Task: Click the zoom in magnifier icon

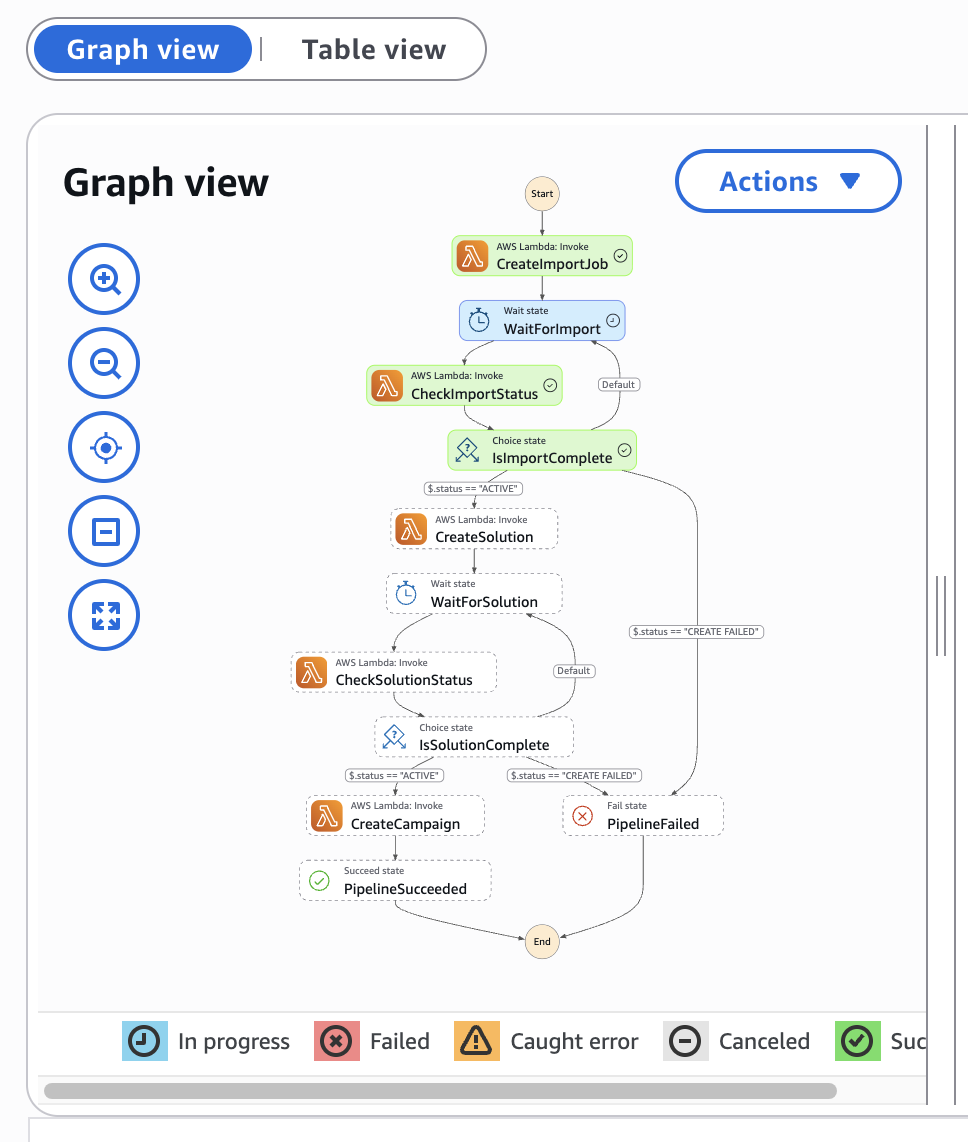Action: (x=104, y=279)
